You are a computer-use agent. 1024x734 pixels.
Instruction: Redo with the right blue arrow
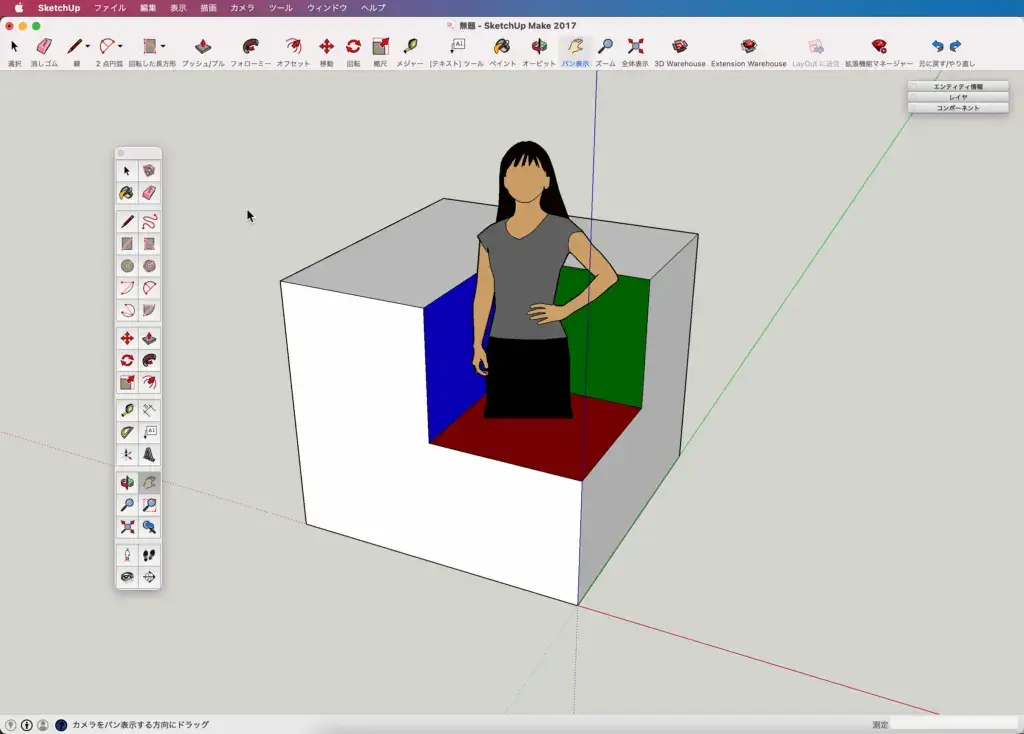[955, 46]
